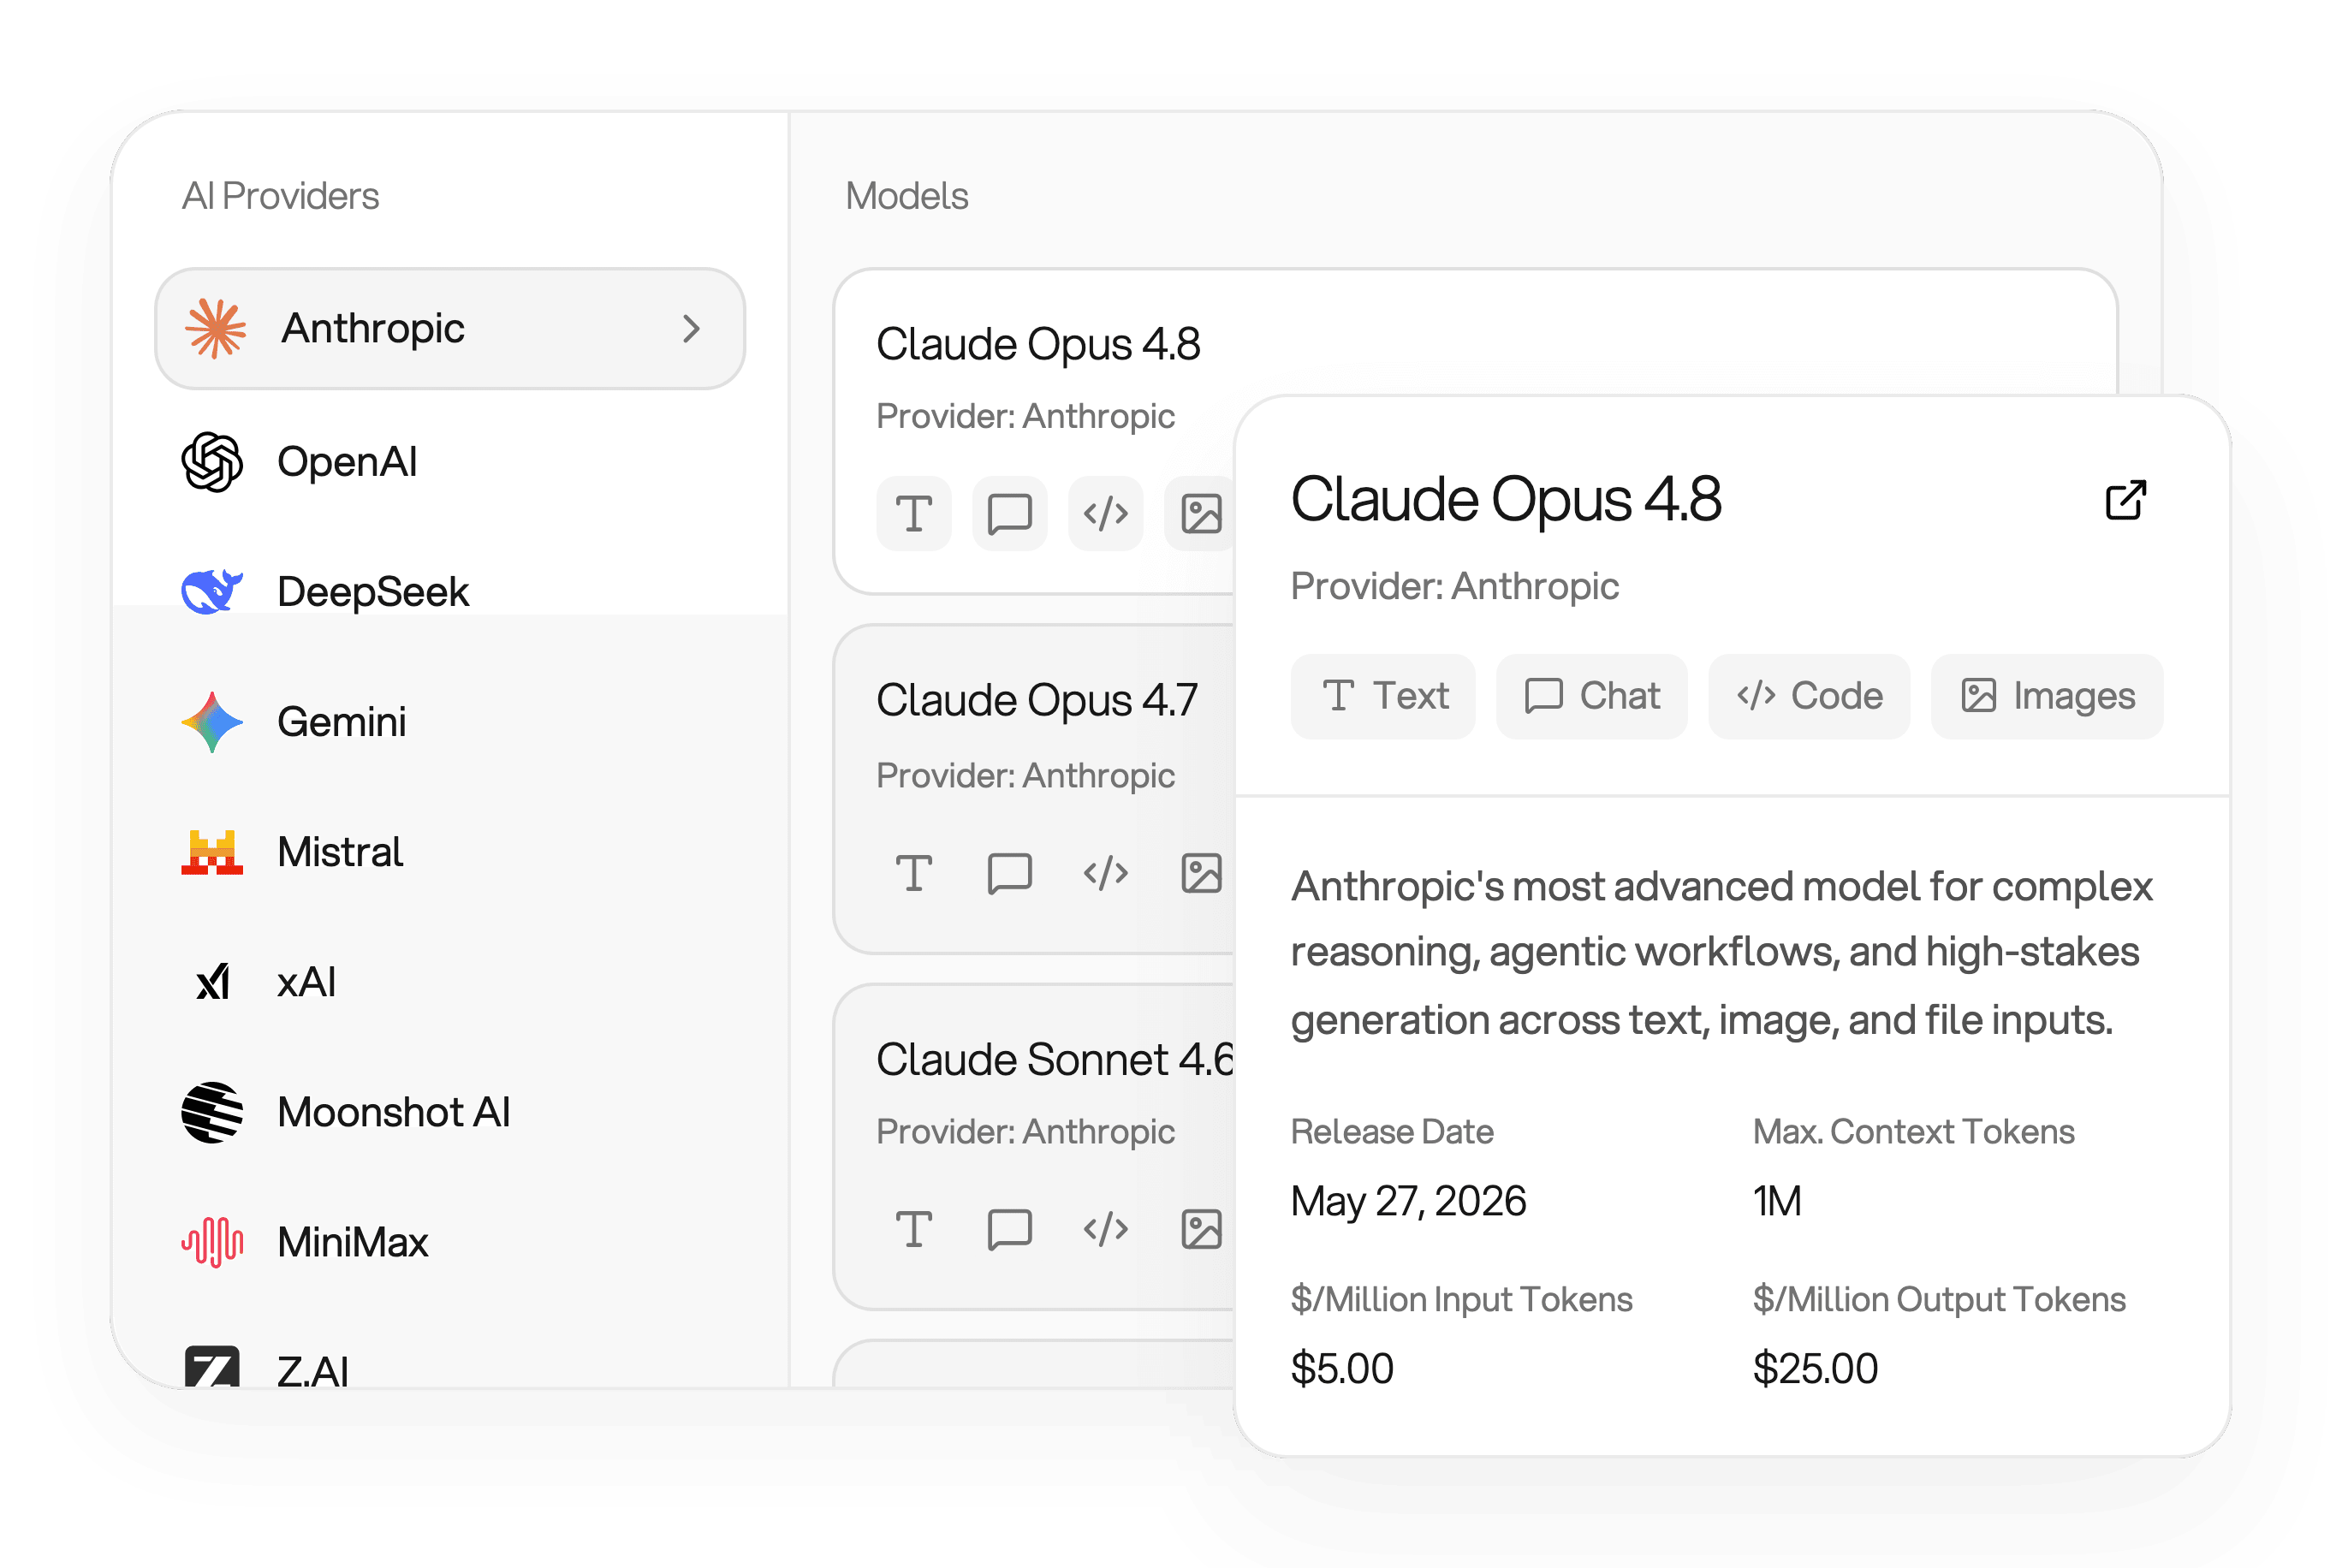Click the AI Providers heading
This screenshot has height=1568, width=2342.
281,196
